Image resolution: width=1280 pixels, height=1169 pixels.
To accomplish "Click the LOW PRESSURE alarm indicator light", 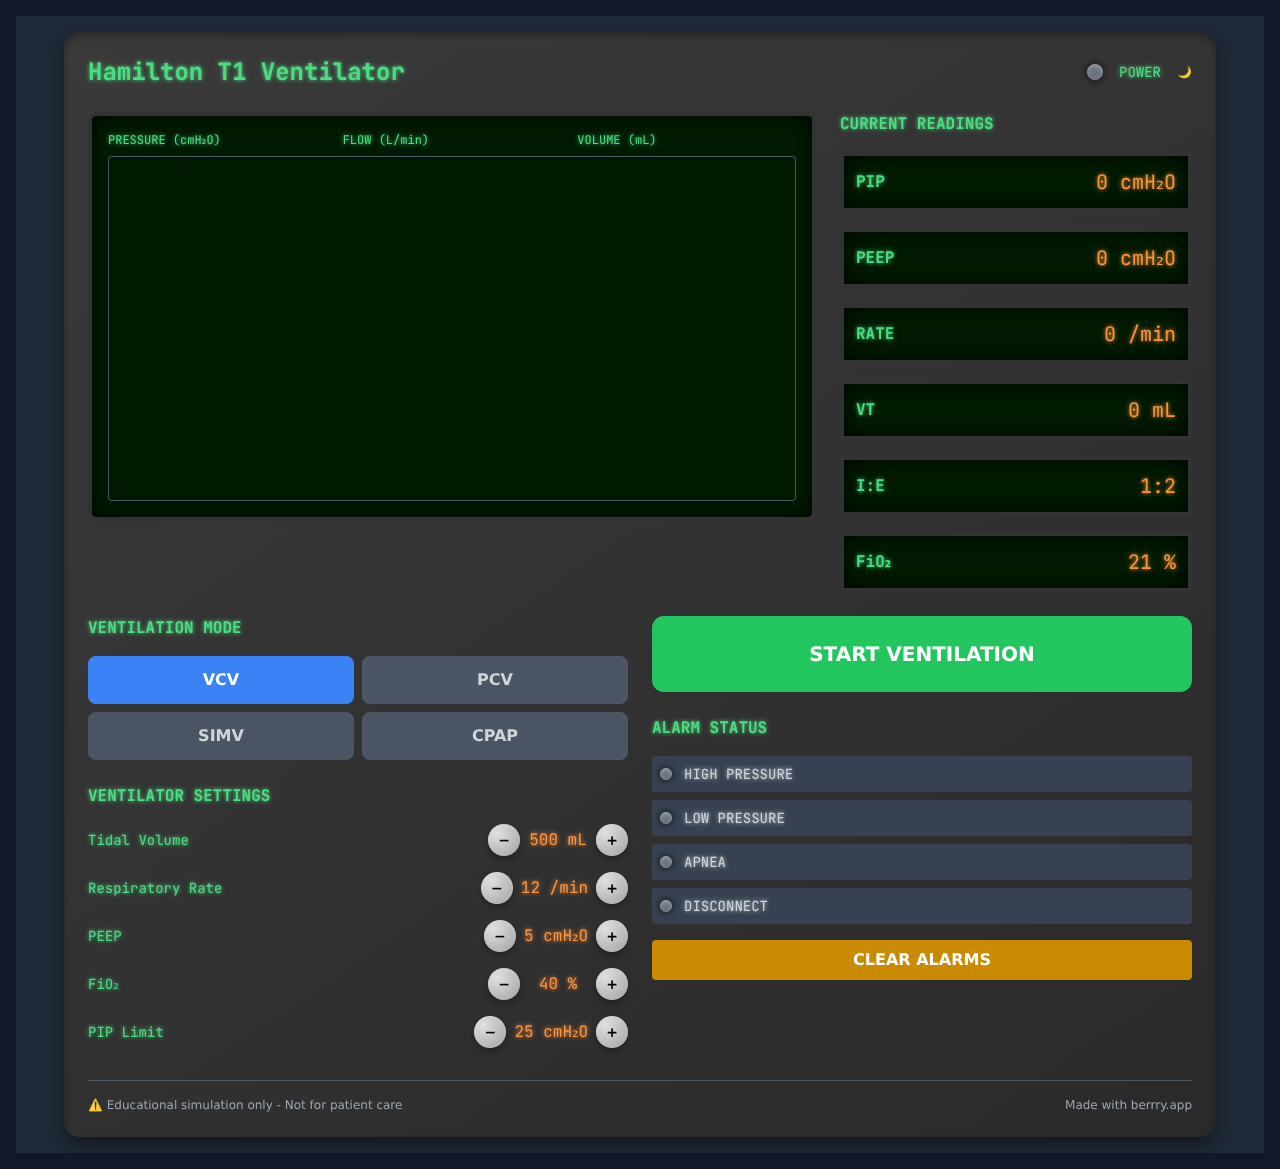I will (x=666, y=817).
